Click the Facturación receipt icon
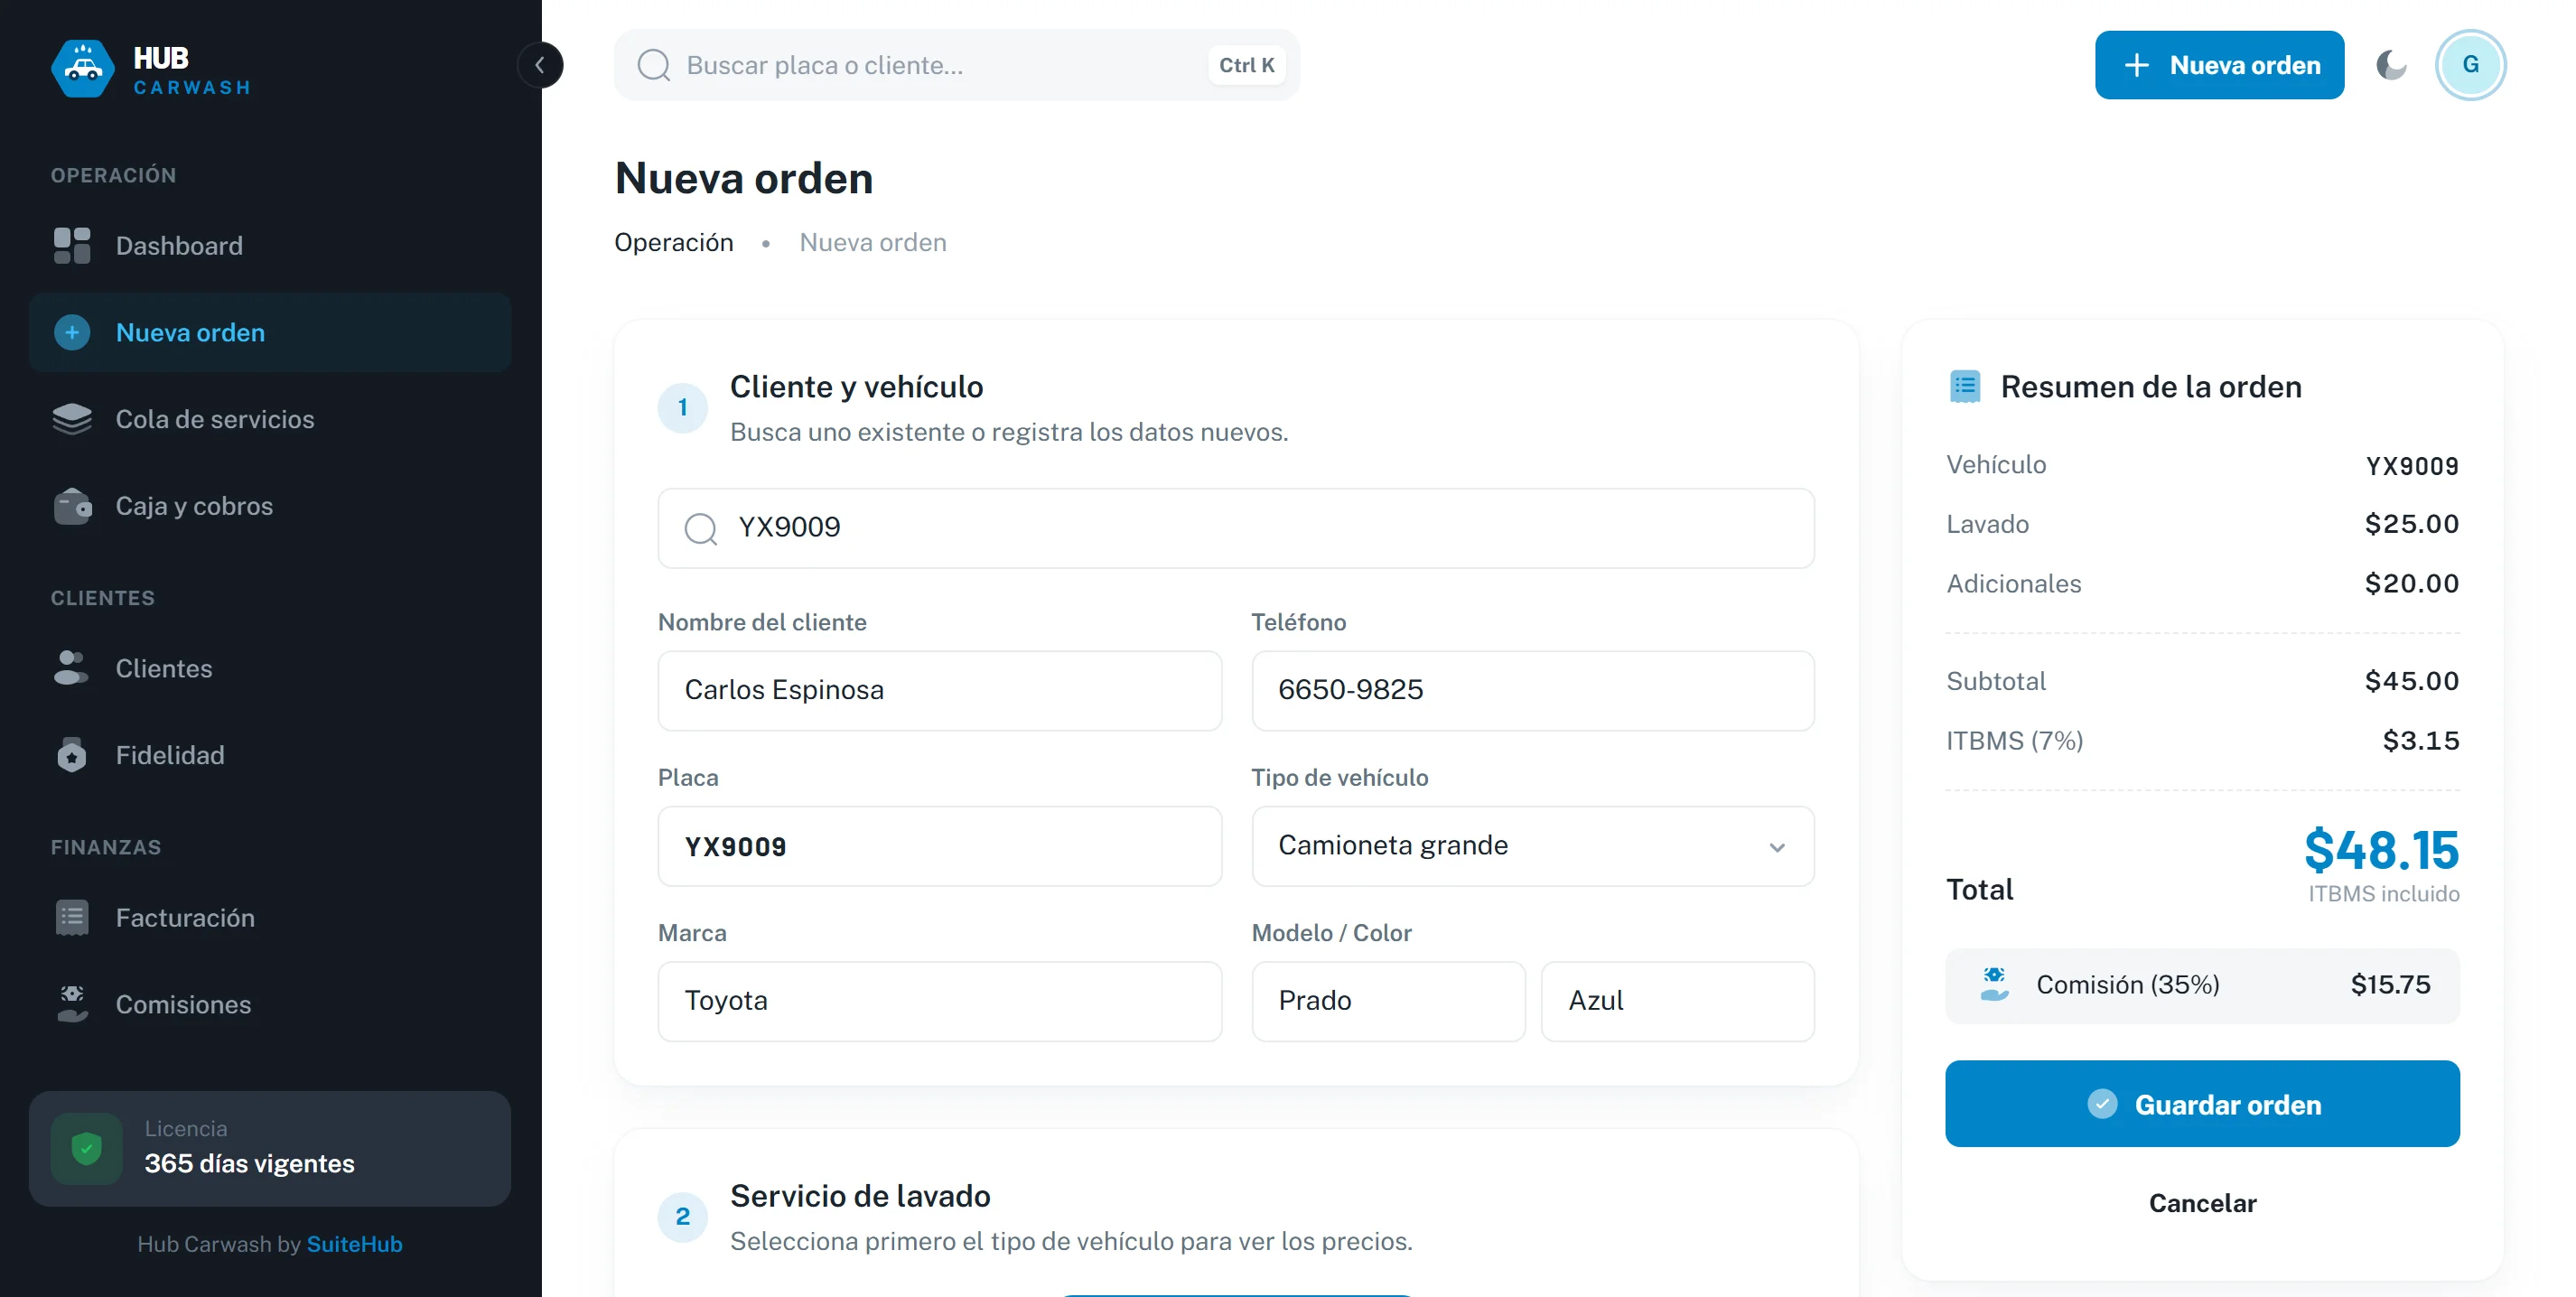2576x1297 pixels. click(72, 918)
